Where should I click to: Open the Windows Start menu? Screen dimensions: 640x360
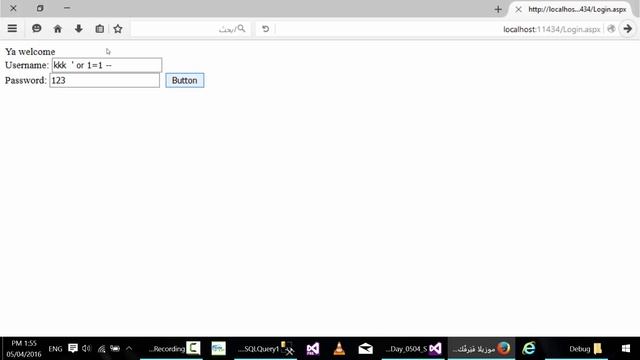point(626,349)
